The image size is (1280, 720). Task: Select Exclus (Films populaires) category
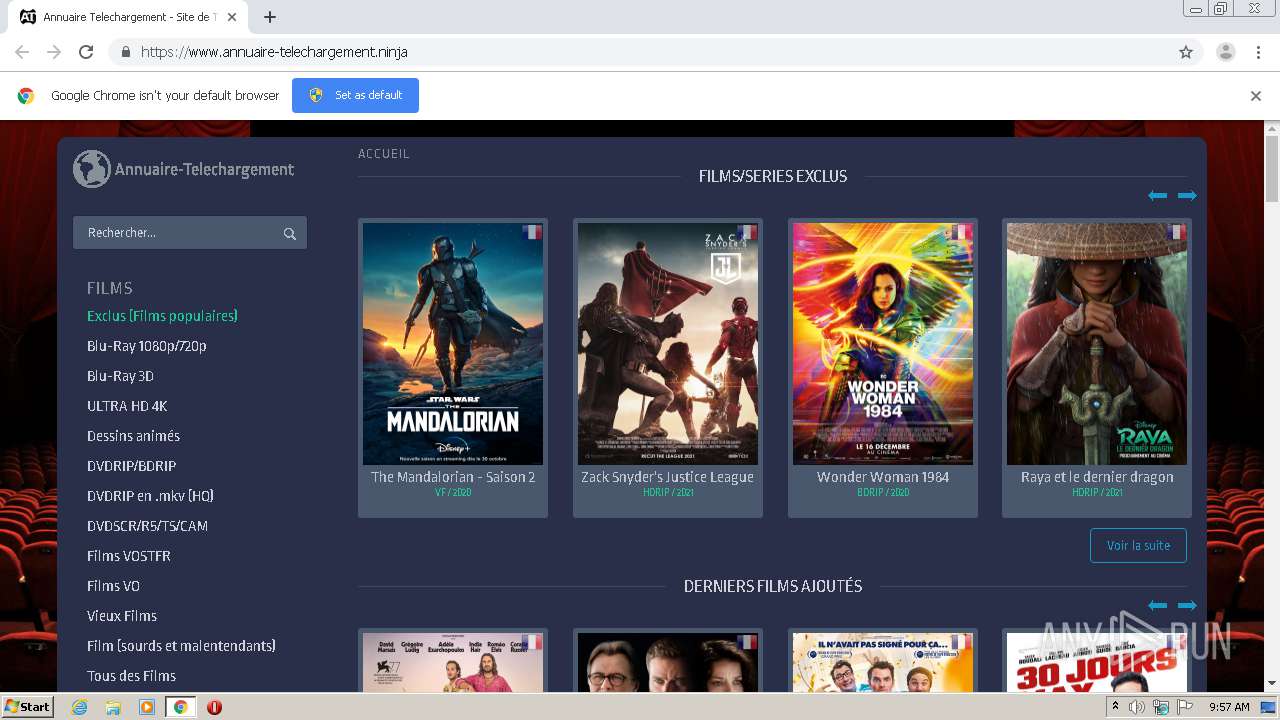coord(162,316)
